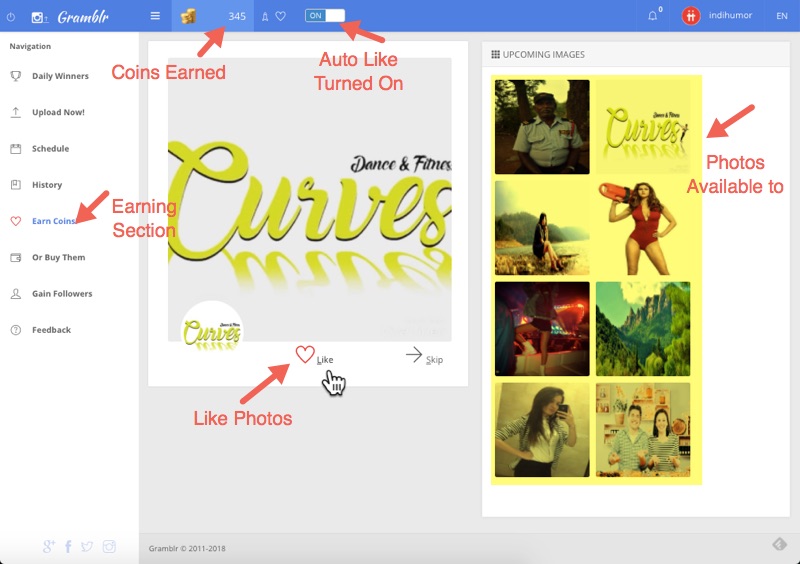Click the trophy icon beside Daily Winners
This screenshot has height=564, width=800.
pyautogui.click(x=16, y=76)
